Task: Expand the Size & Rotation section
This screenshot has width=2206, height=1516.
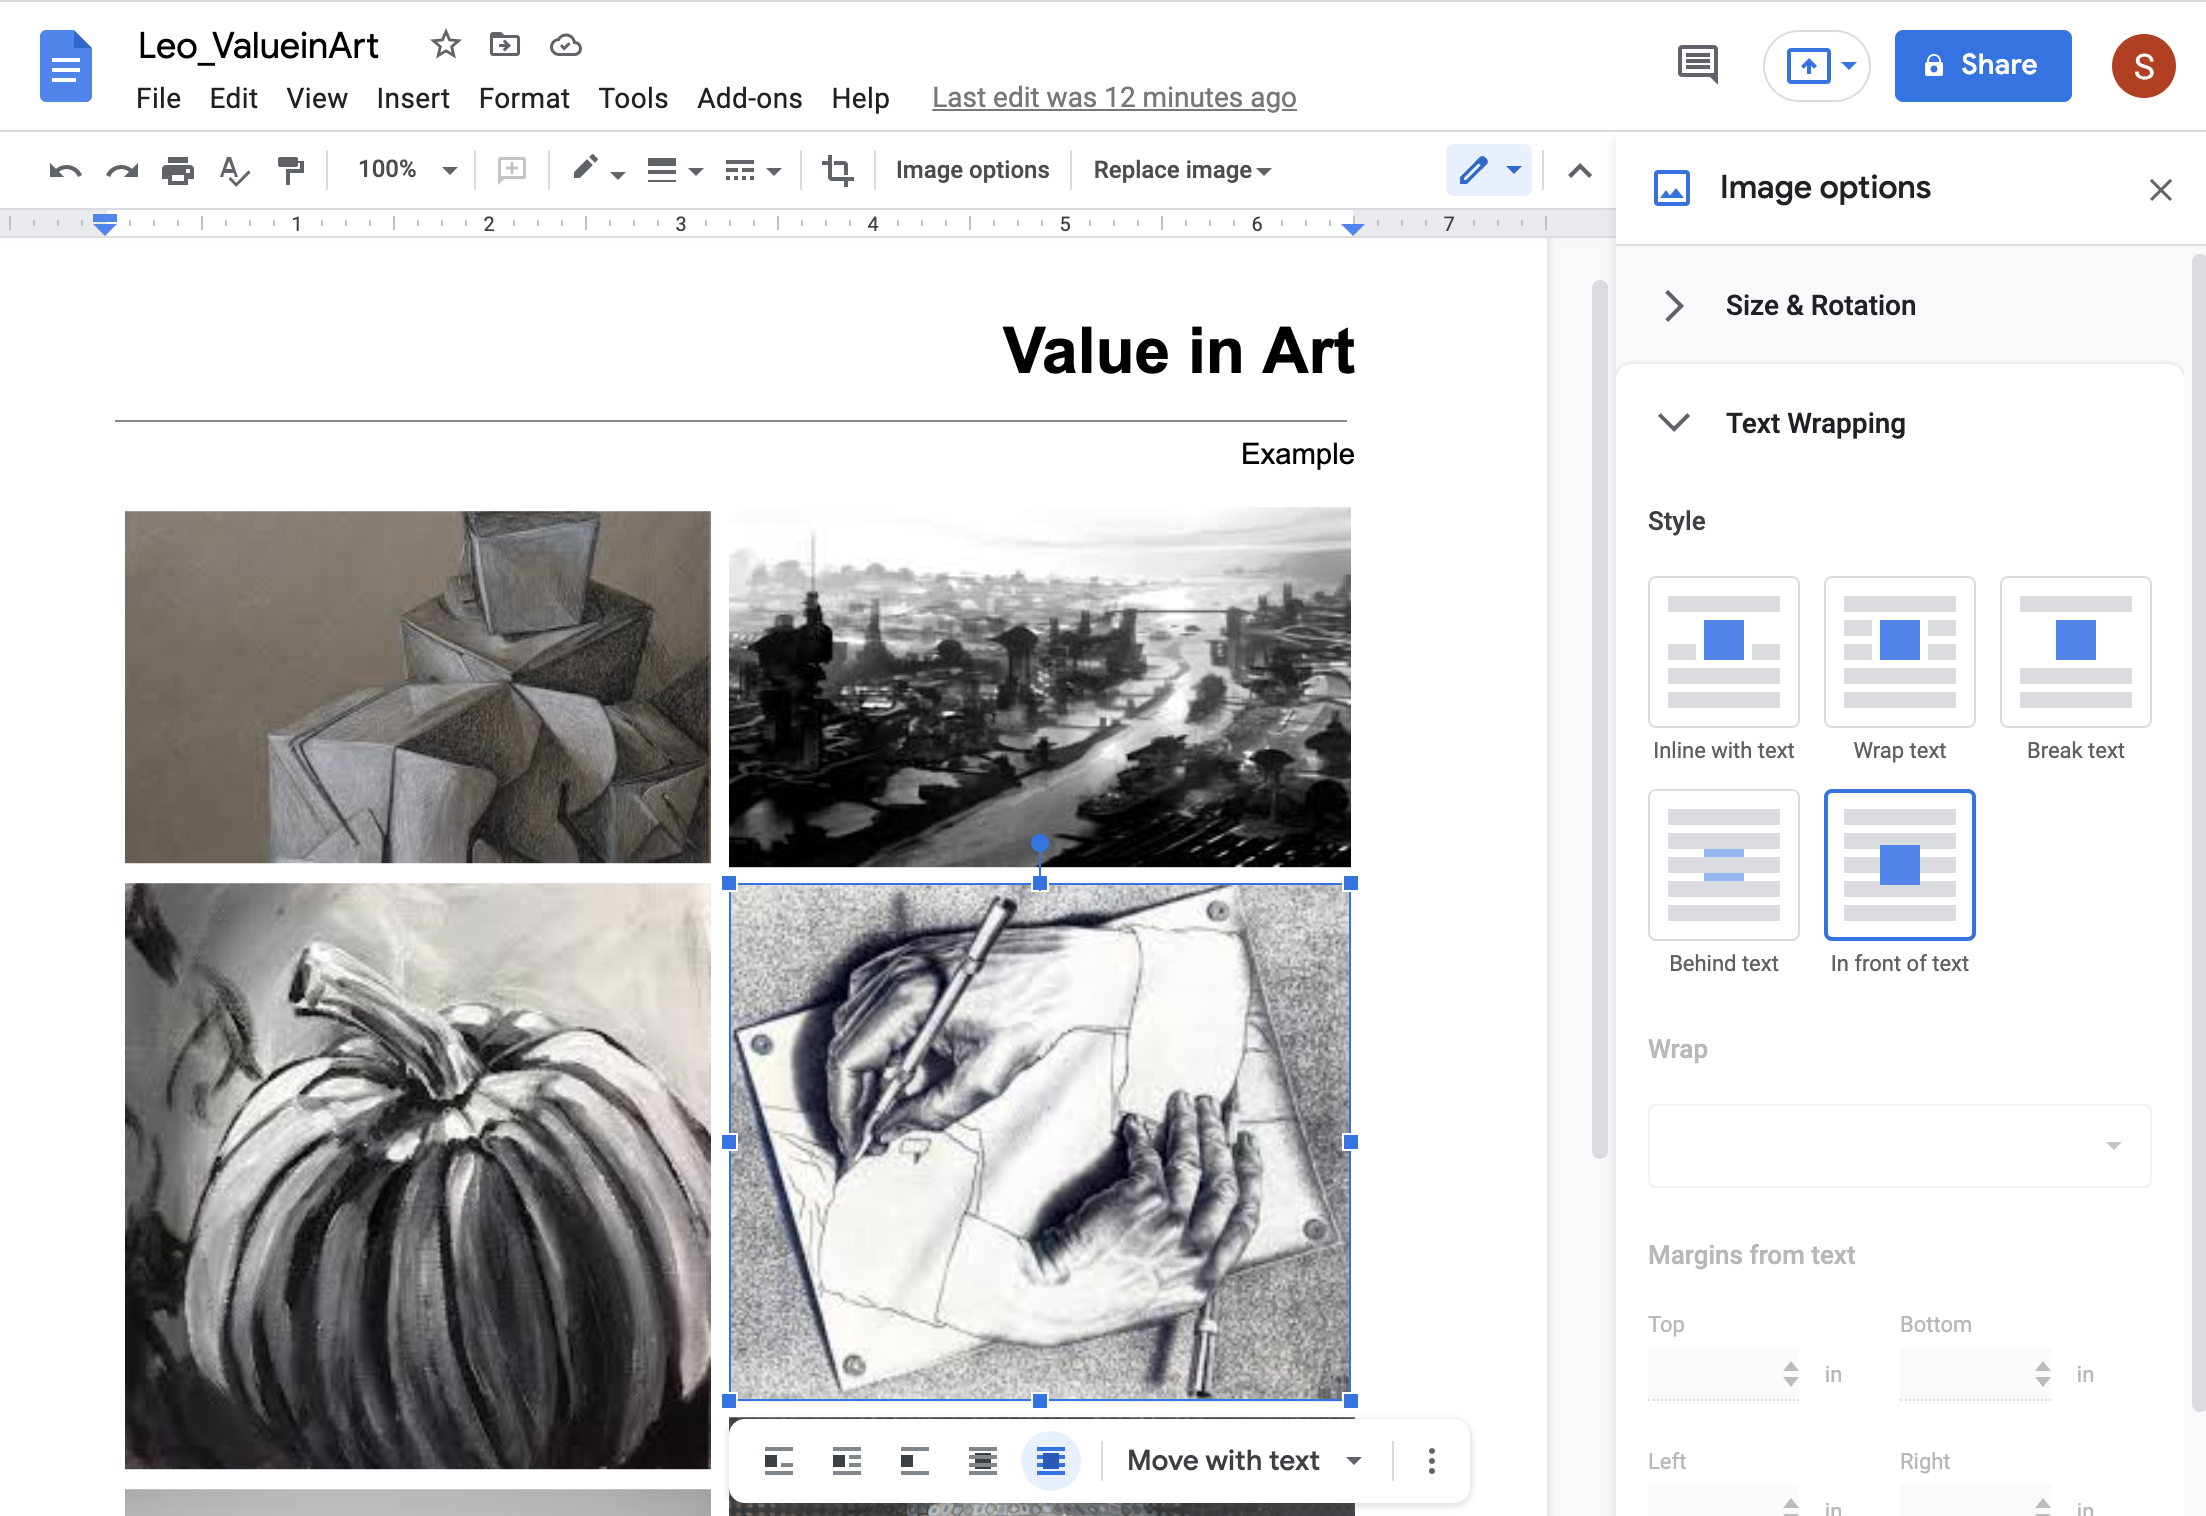Action: [x=1820, y=305]
